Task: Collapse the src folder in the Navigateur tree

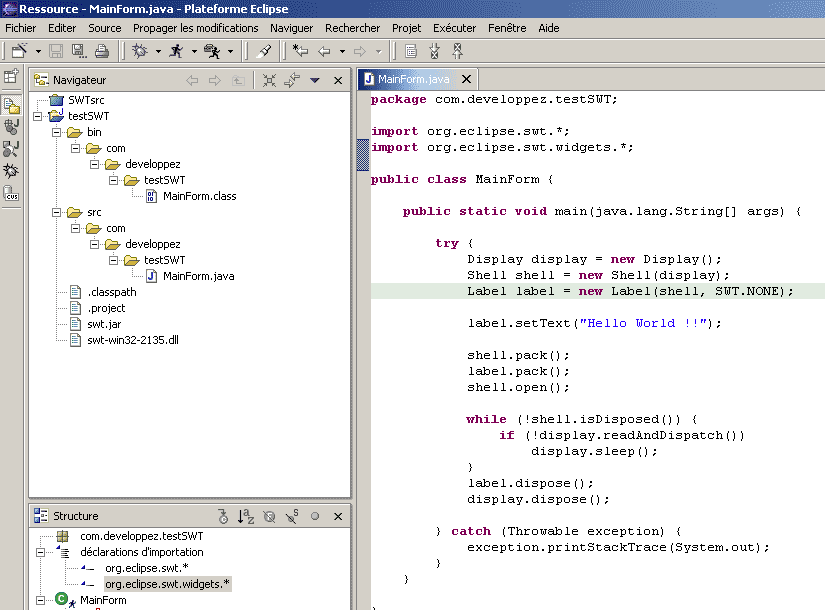Action: 54,212
